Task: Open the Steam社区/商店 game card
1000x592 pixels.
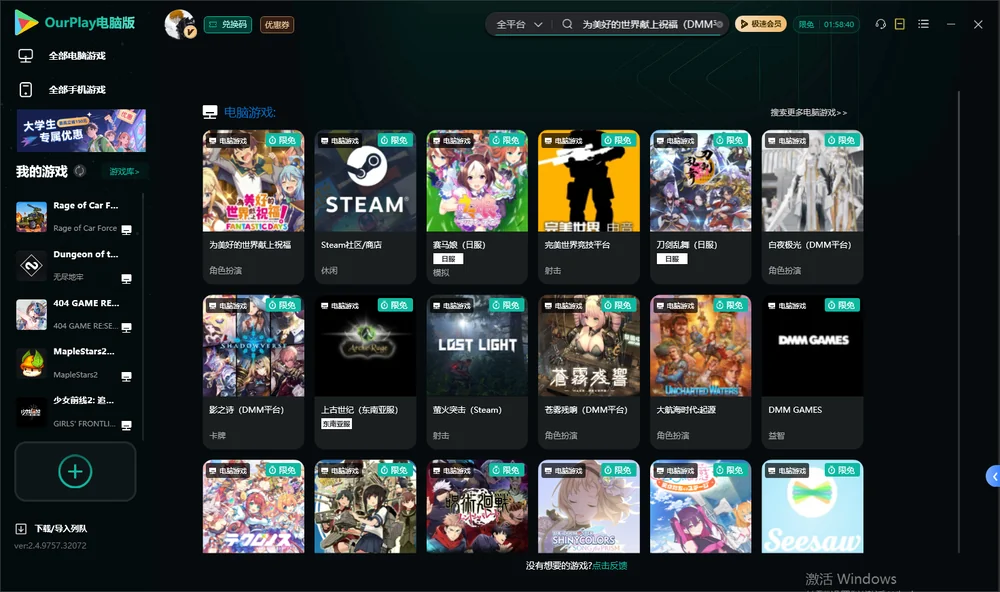Action: (365, 207)
